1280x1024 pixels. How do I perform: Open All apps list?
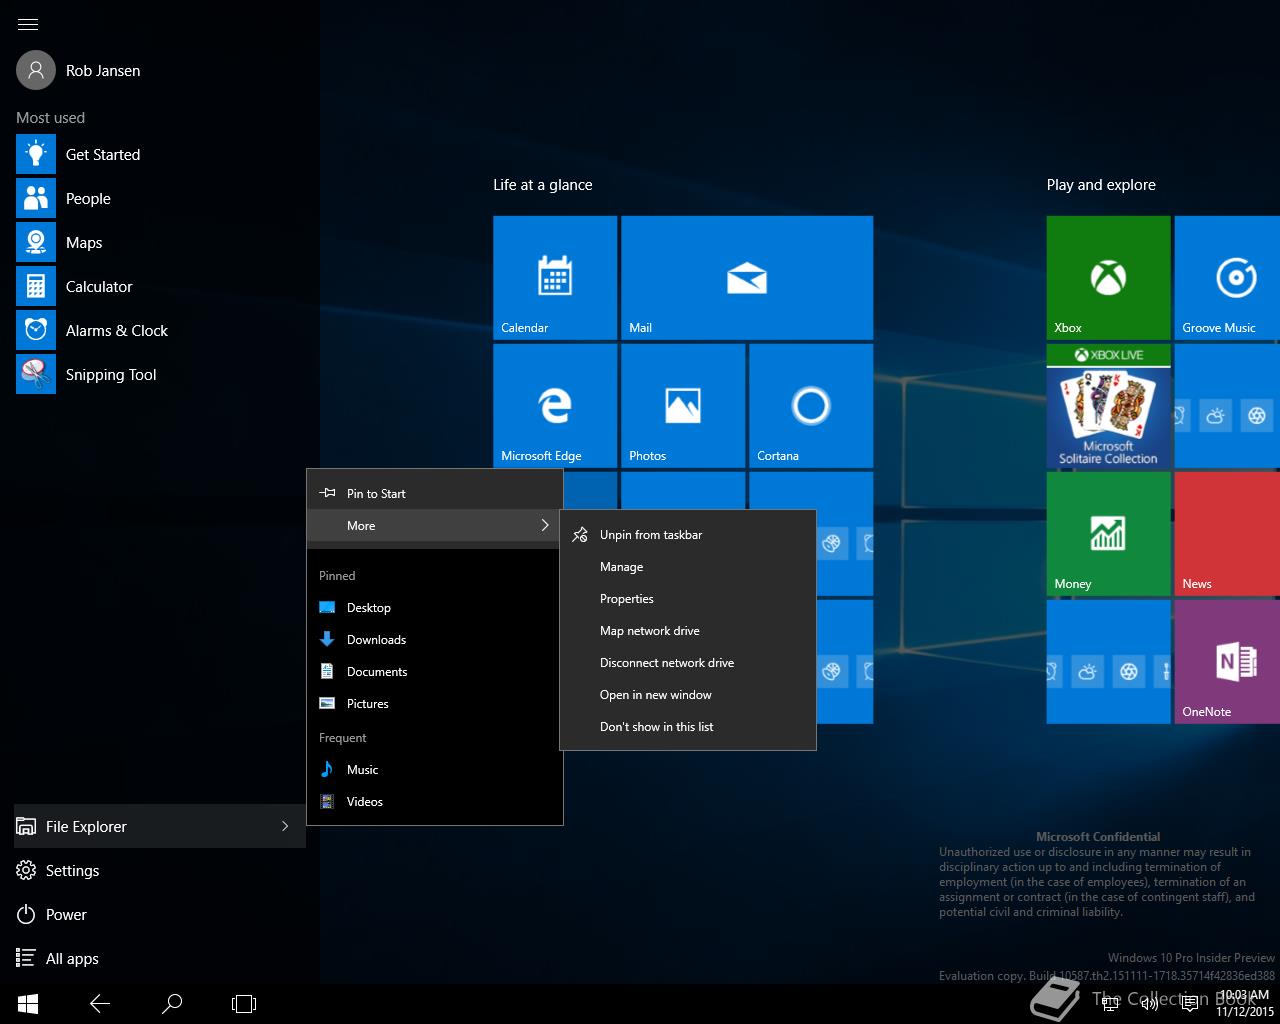pyautogui.click(x=160, y=958)
